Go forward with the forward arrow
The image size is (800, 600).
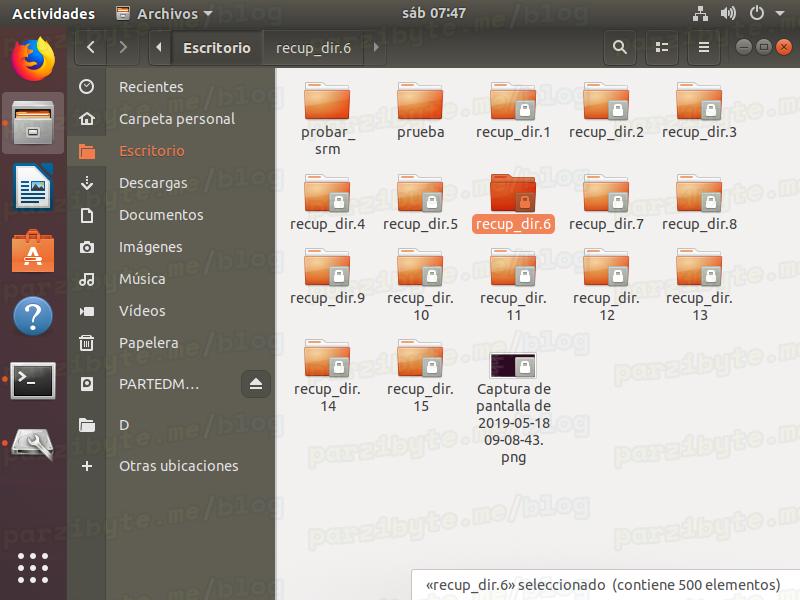(122, 47)
